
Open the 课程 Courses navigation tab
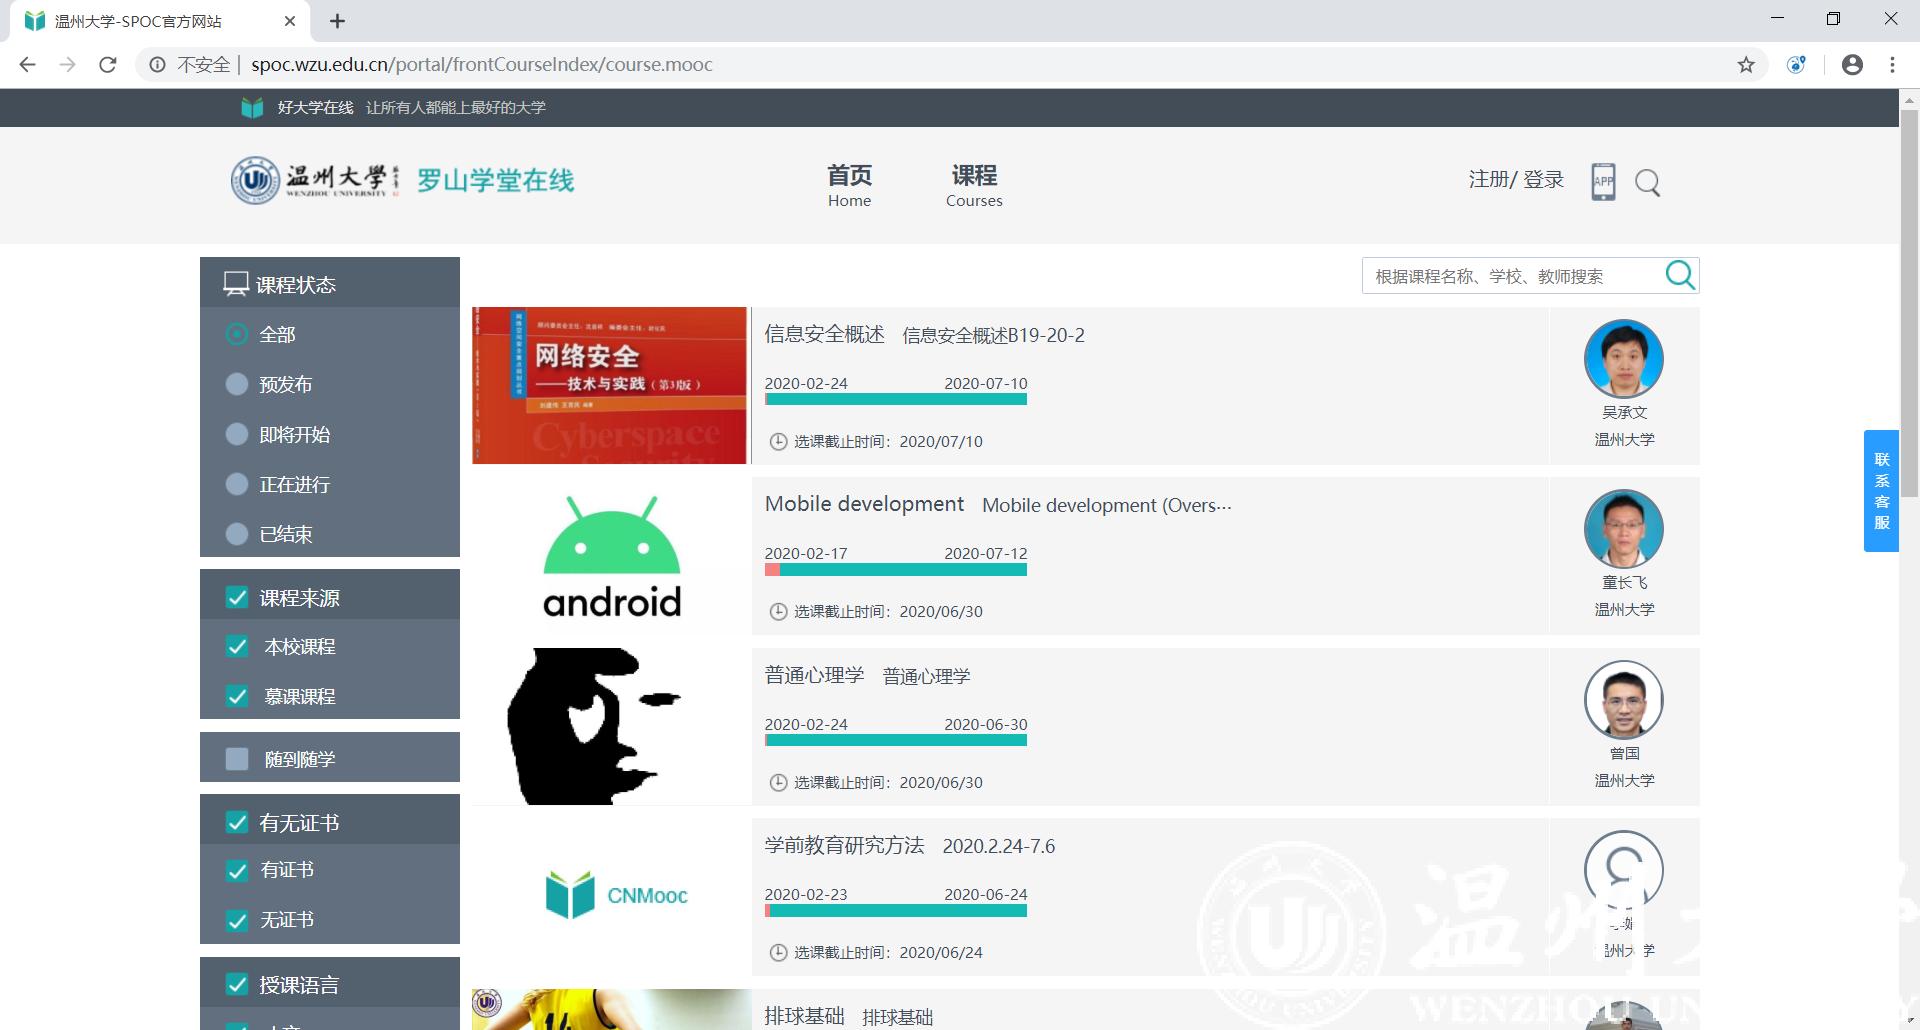pos(974,185)
